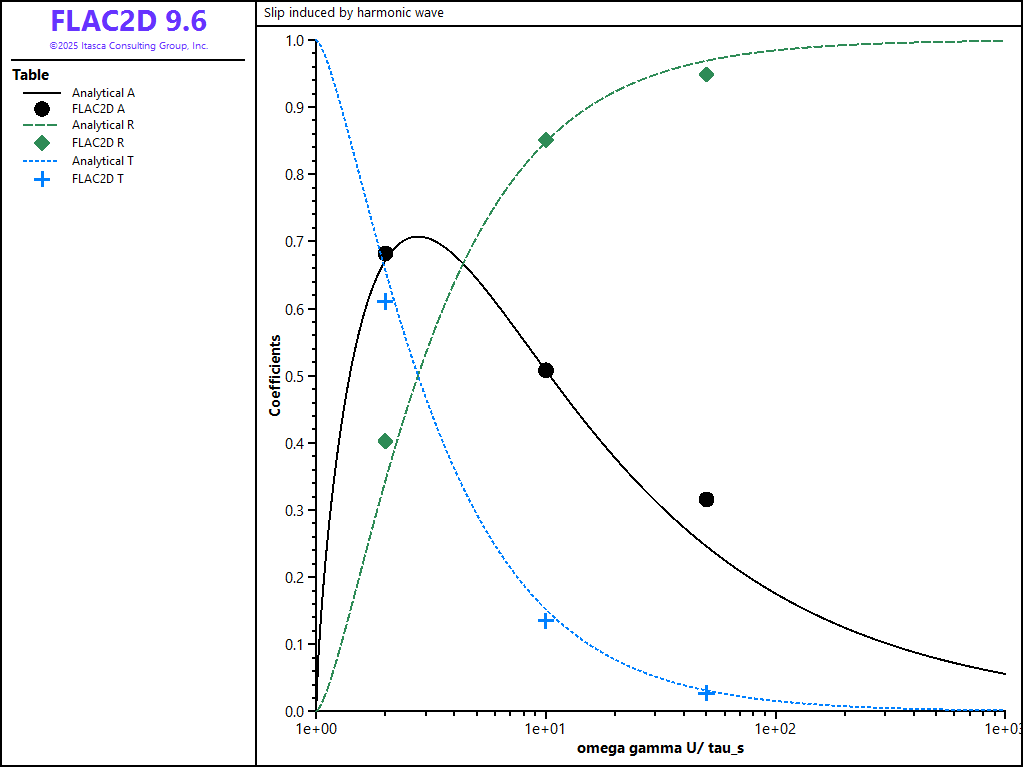Select the Table legend header

pos(31,75)
